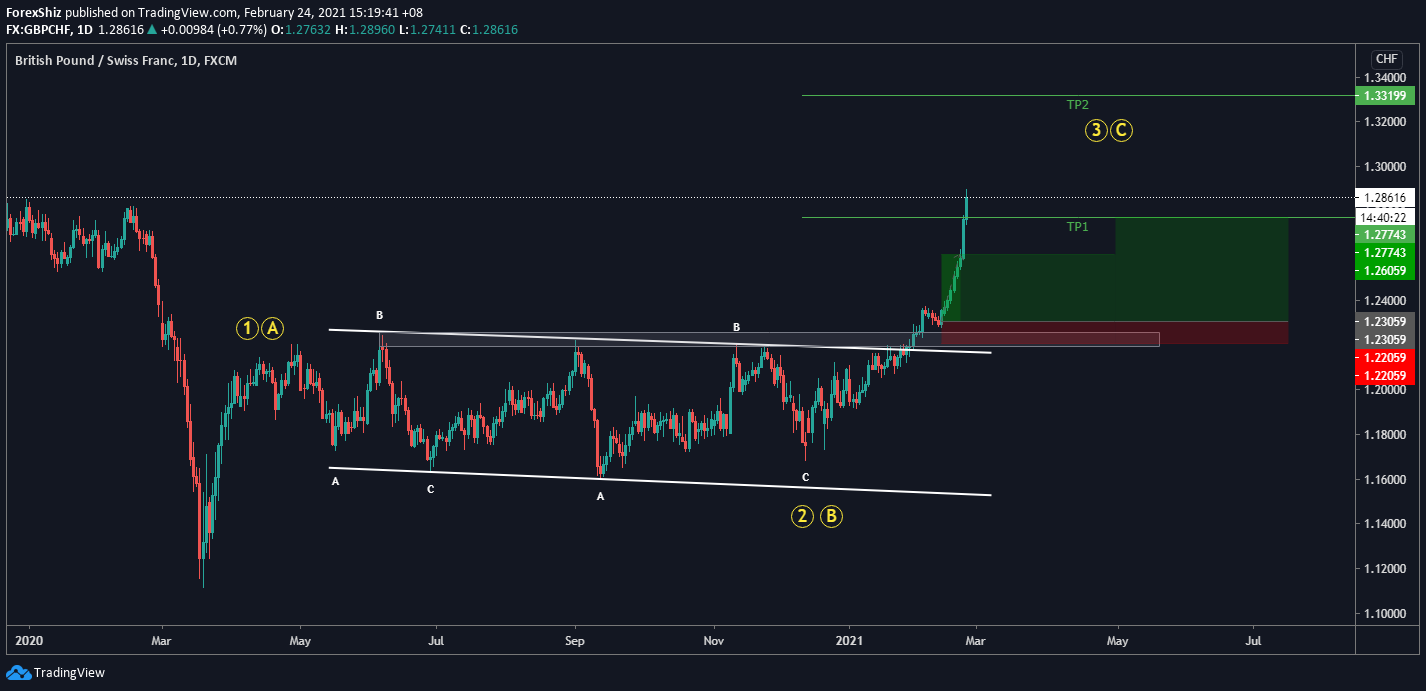The image size is (1426, 691).
Task: Click the 14:40:22 countdown label
Action: click(x=1385, y=216)
